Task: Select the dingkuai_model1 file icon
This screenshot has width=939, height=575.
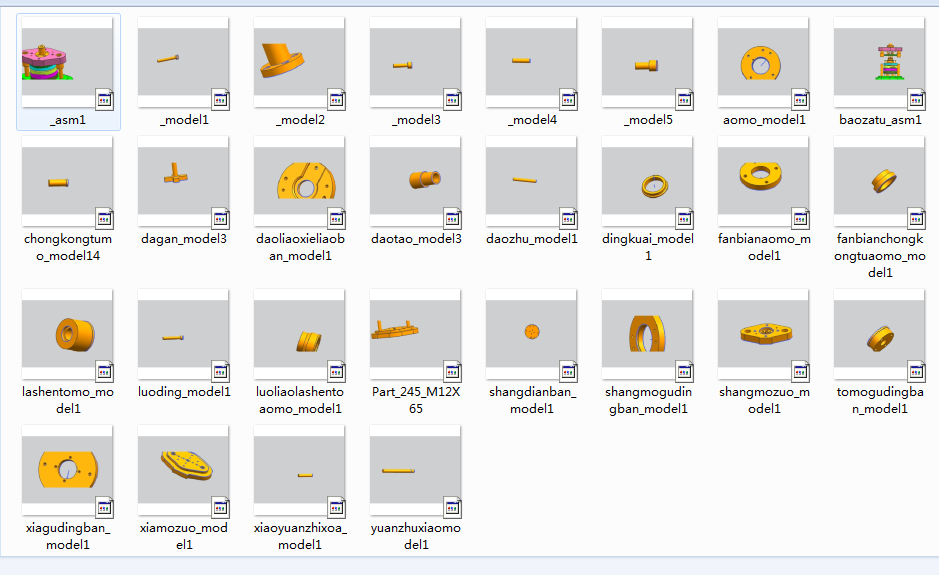Action: tap(648, 181)
